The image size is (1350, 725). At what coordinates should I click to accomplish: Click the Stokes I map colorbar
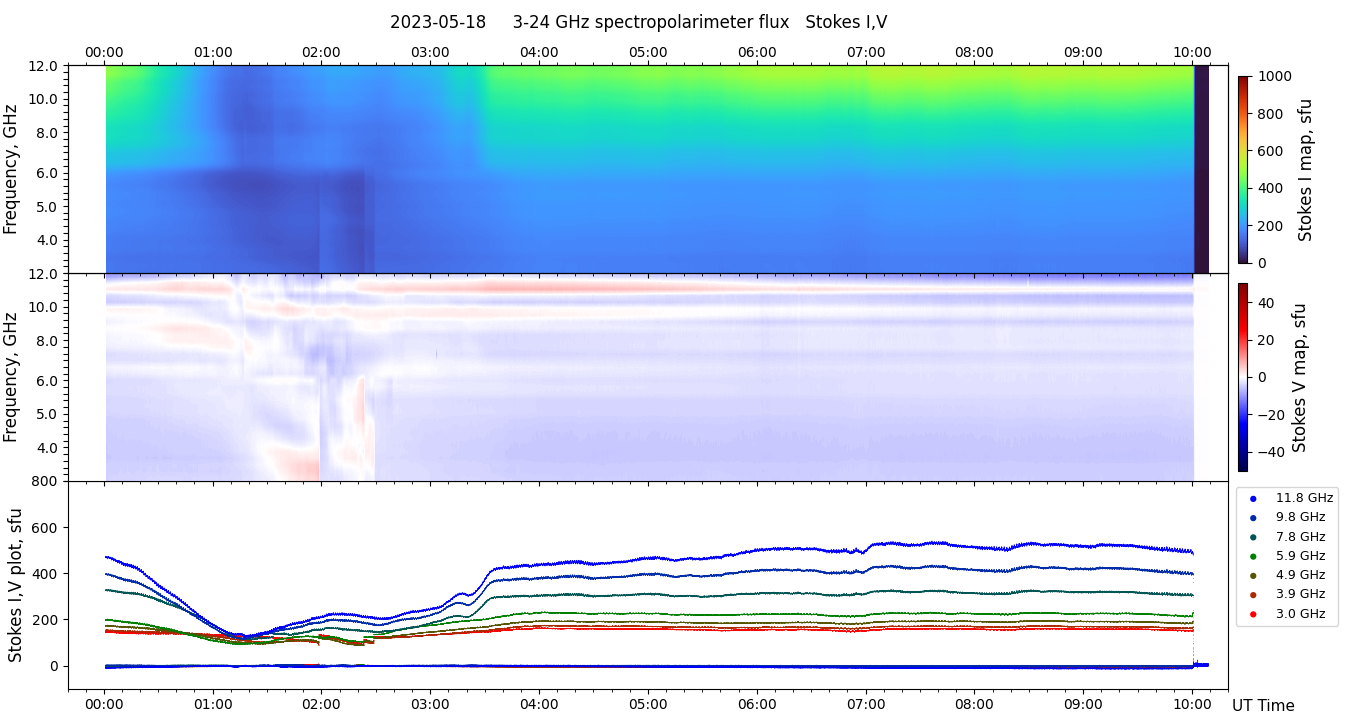(1243, 169)
